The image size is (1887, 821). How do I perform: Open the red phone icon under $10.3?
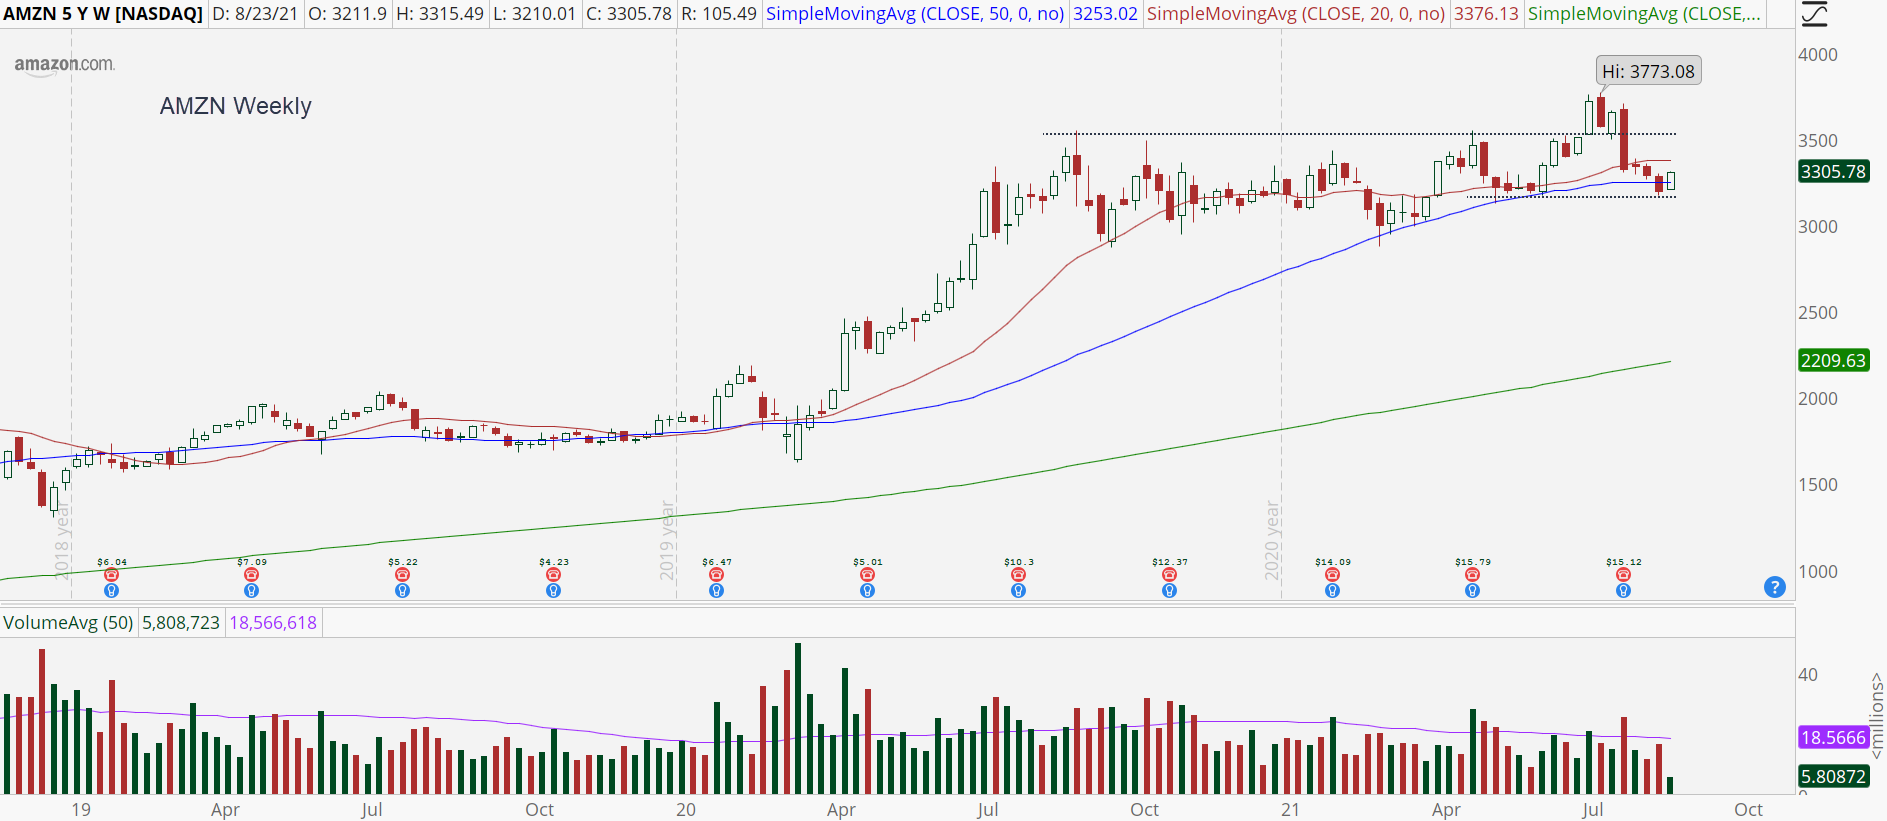1019,575
